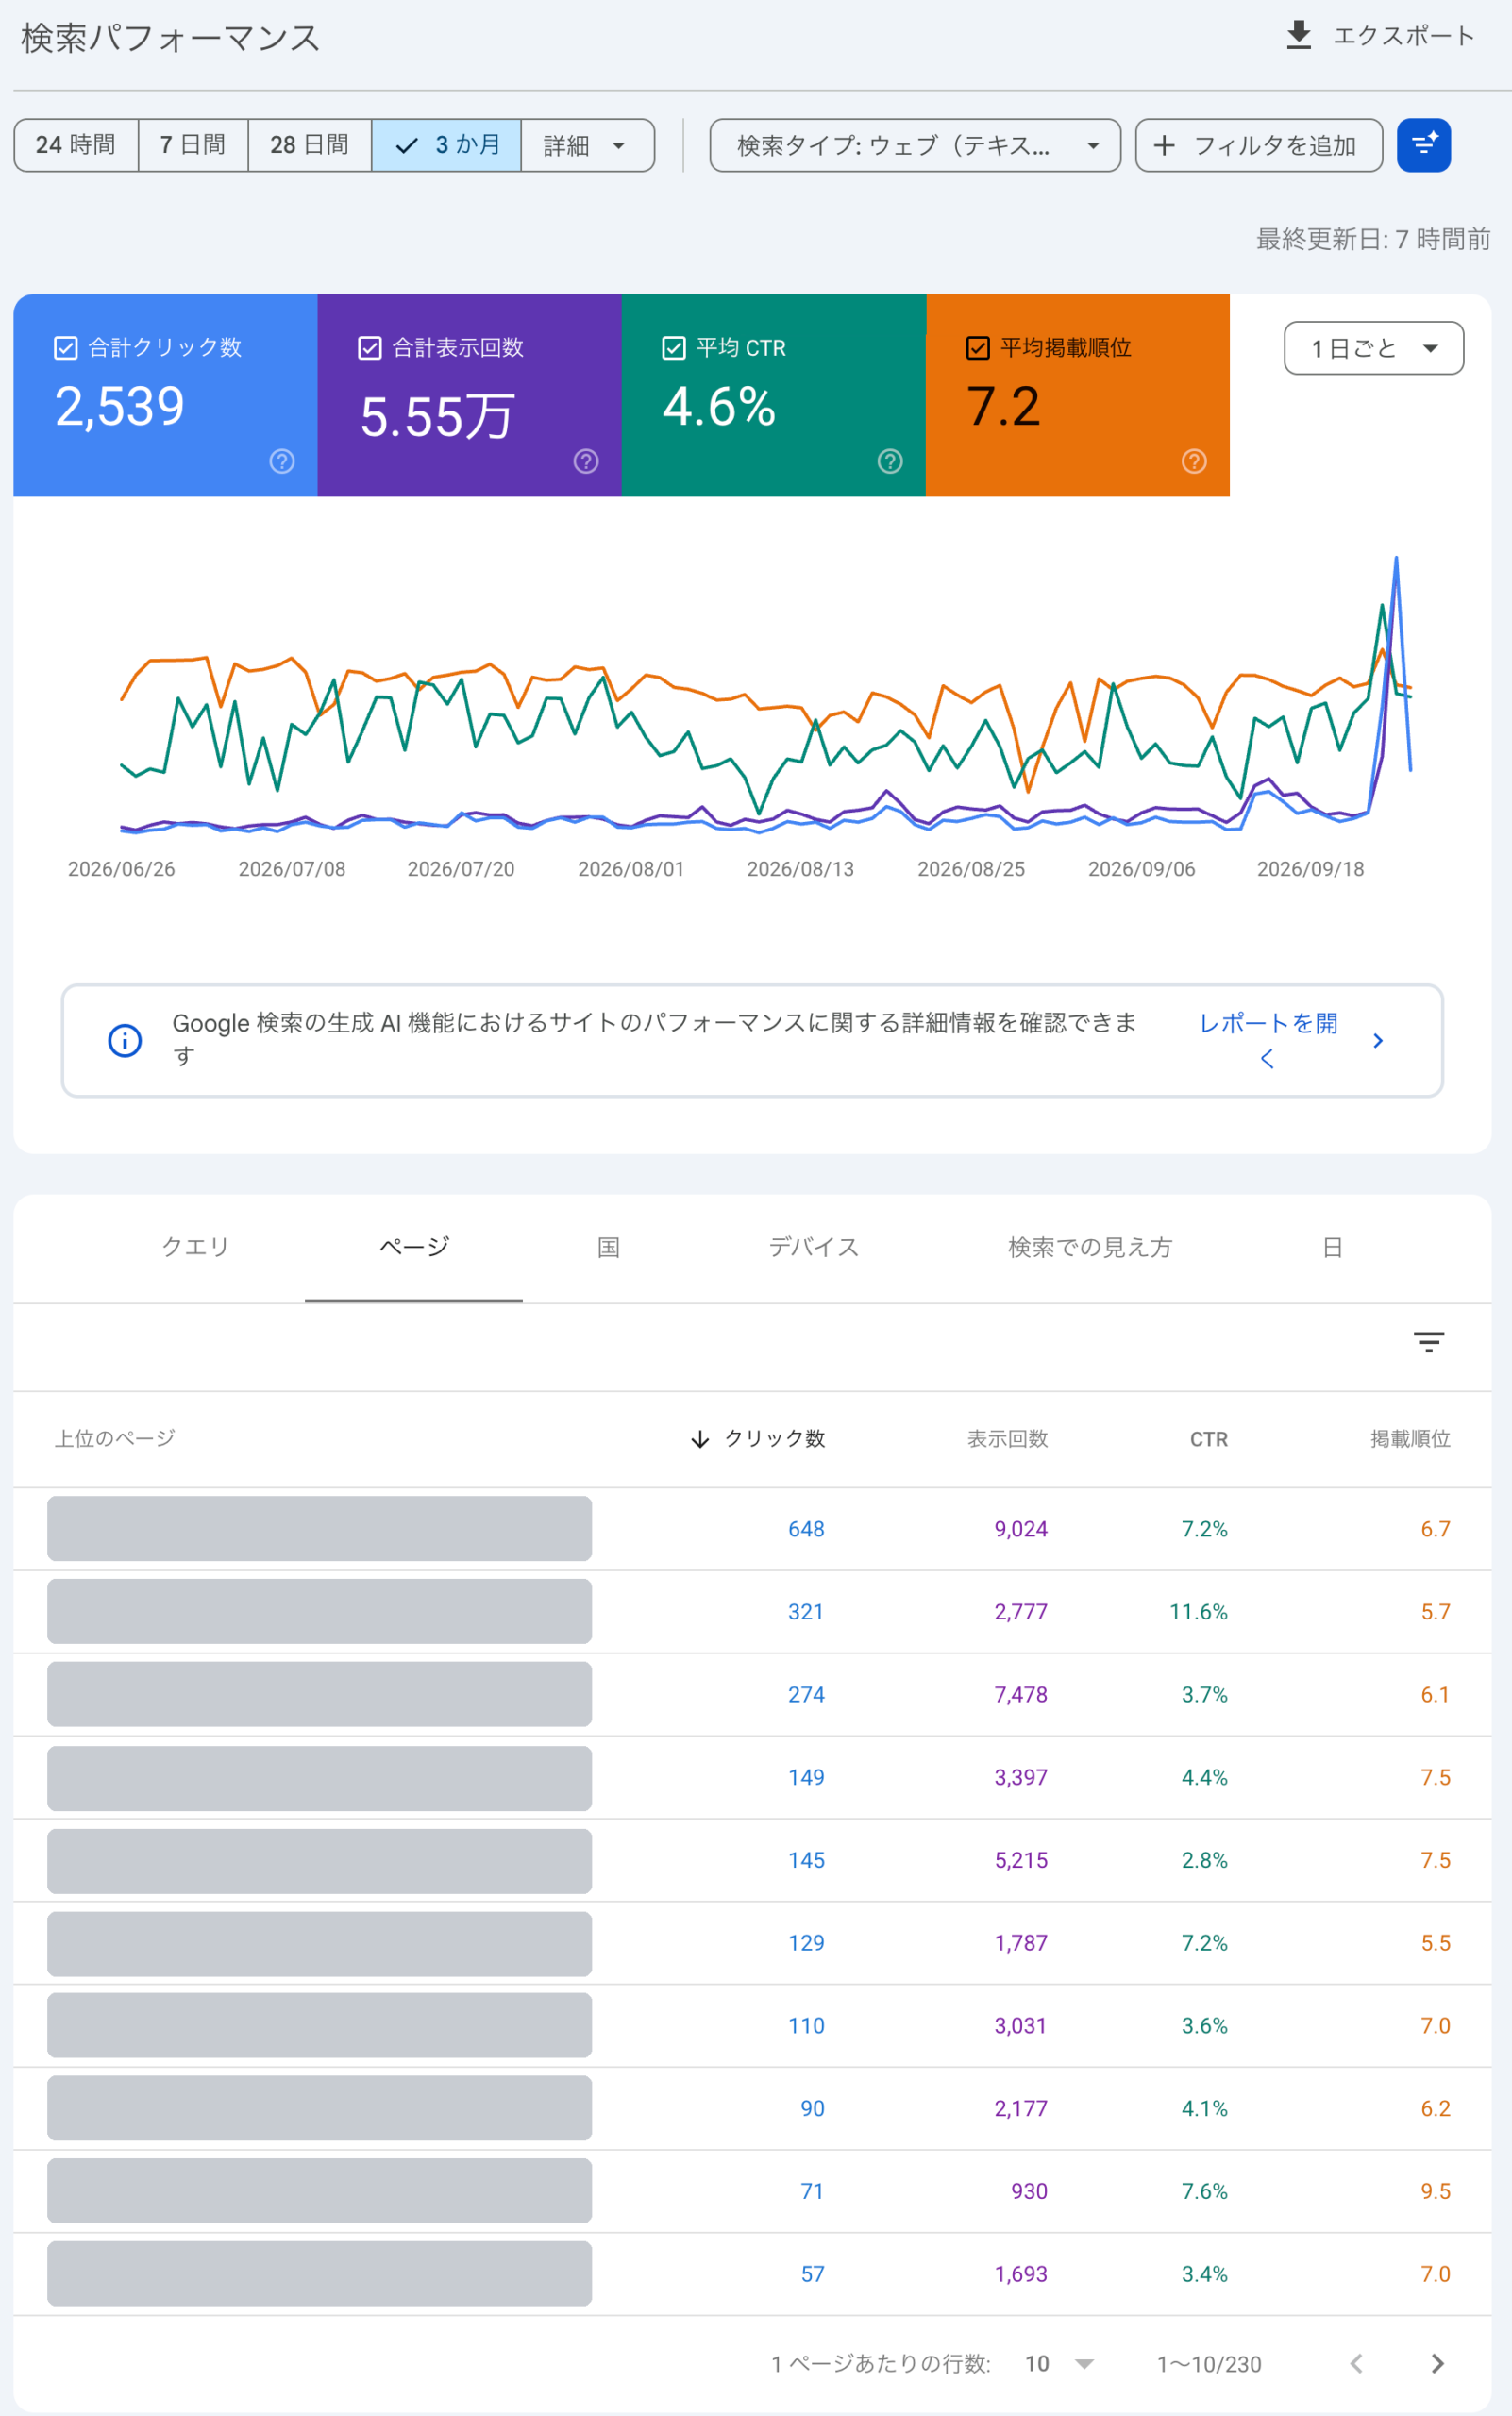Toggle 合計表示回数 metric checkbox

click(370, 348)
